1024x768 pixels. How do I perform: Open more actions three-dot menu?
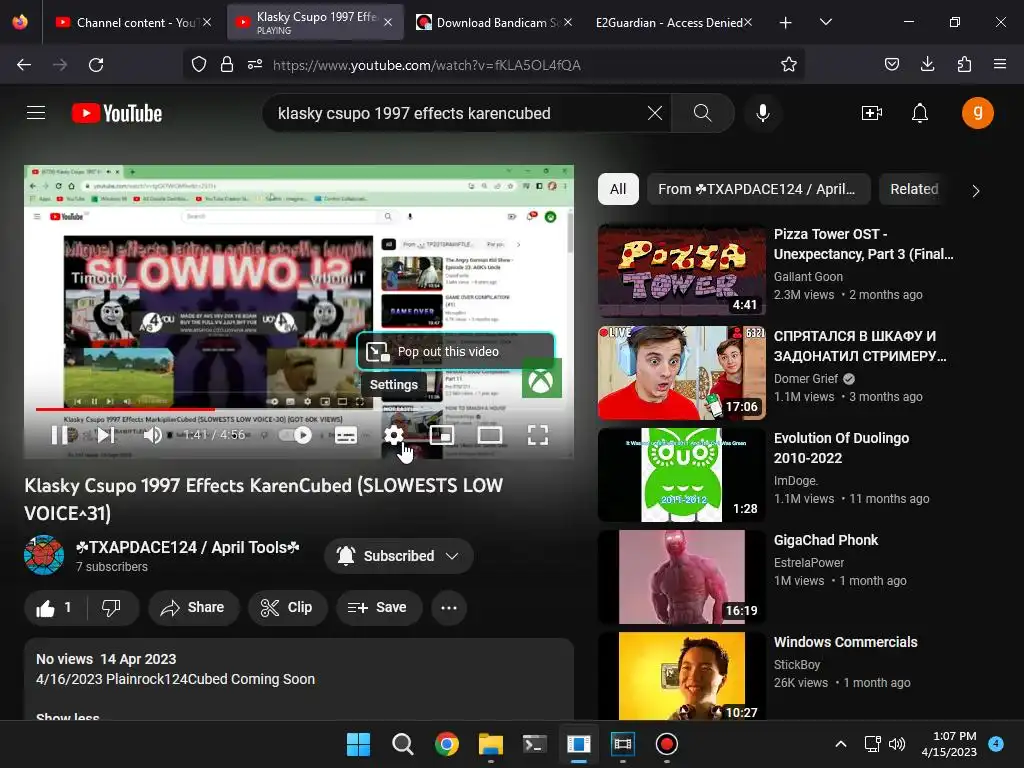[x=449, y=608]
